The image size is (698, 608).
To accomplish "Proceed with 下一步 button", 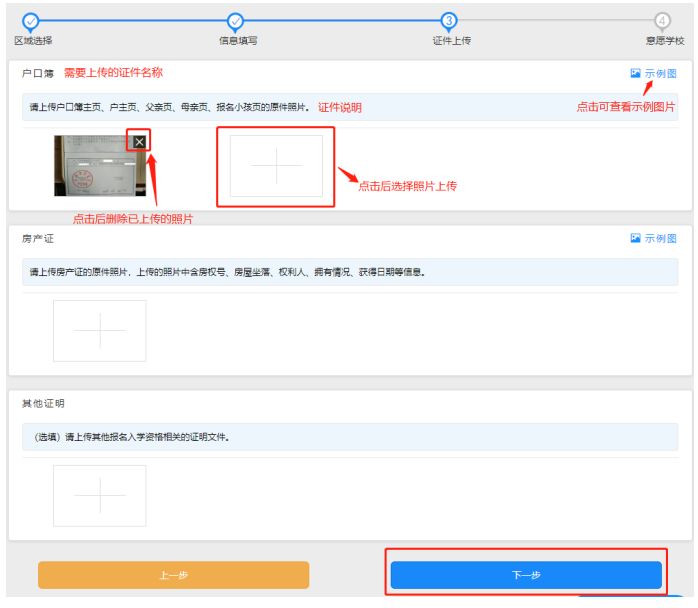I will pos(526,575).
